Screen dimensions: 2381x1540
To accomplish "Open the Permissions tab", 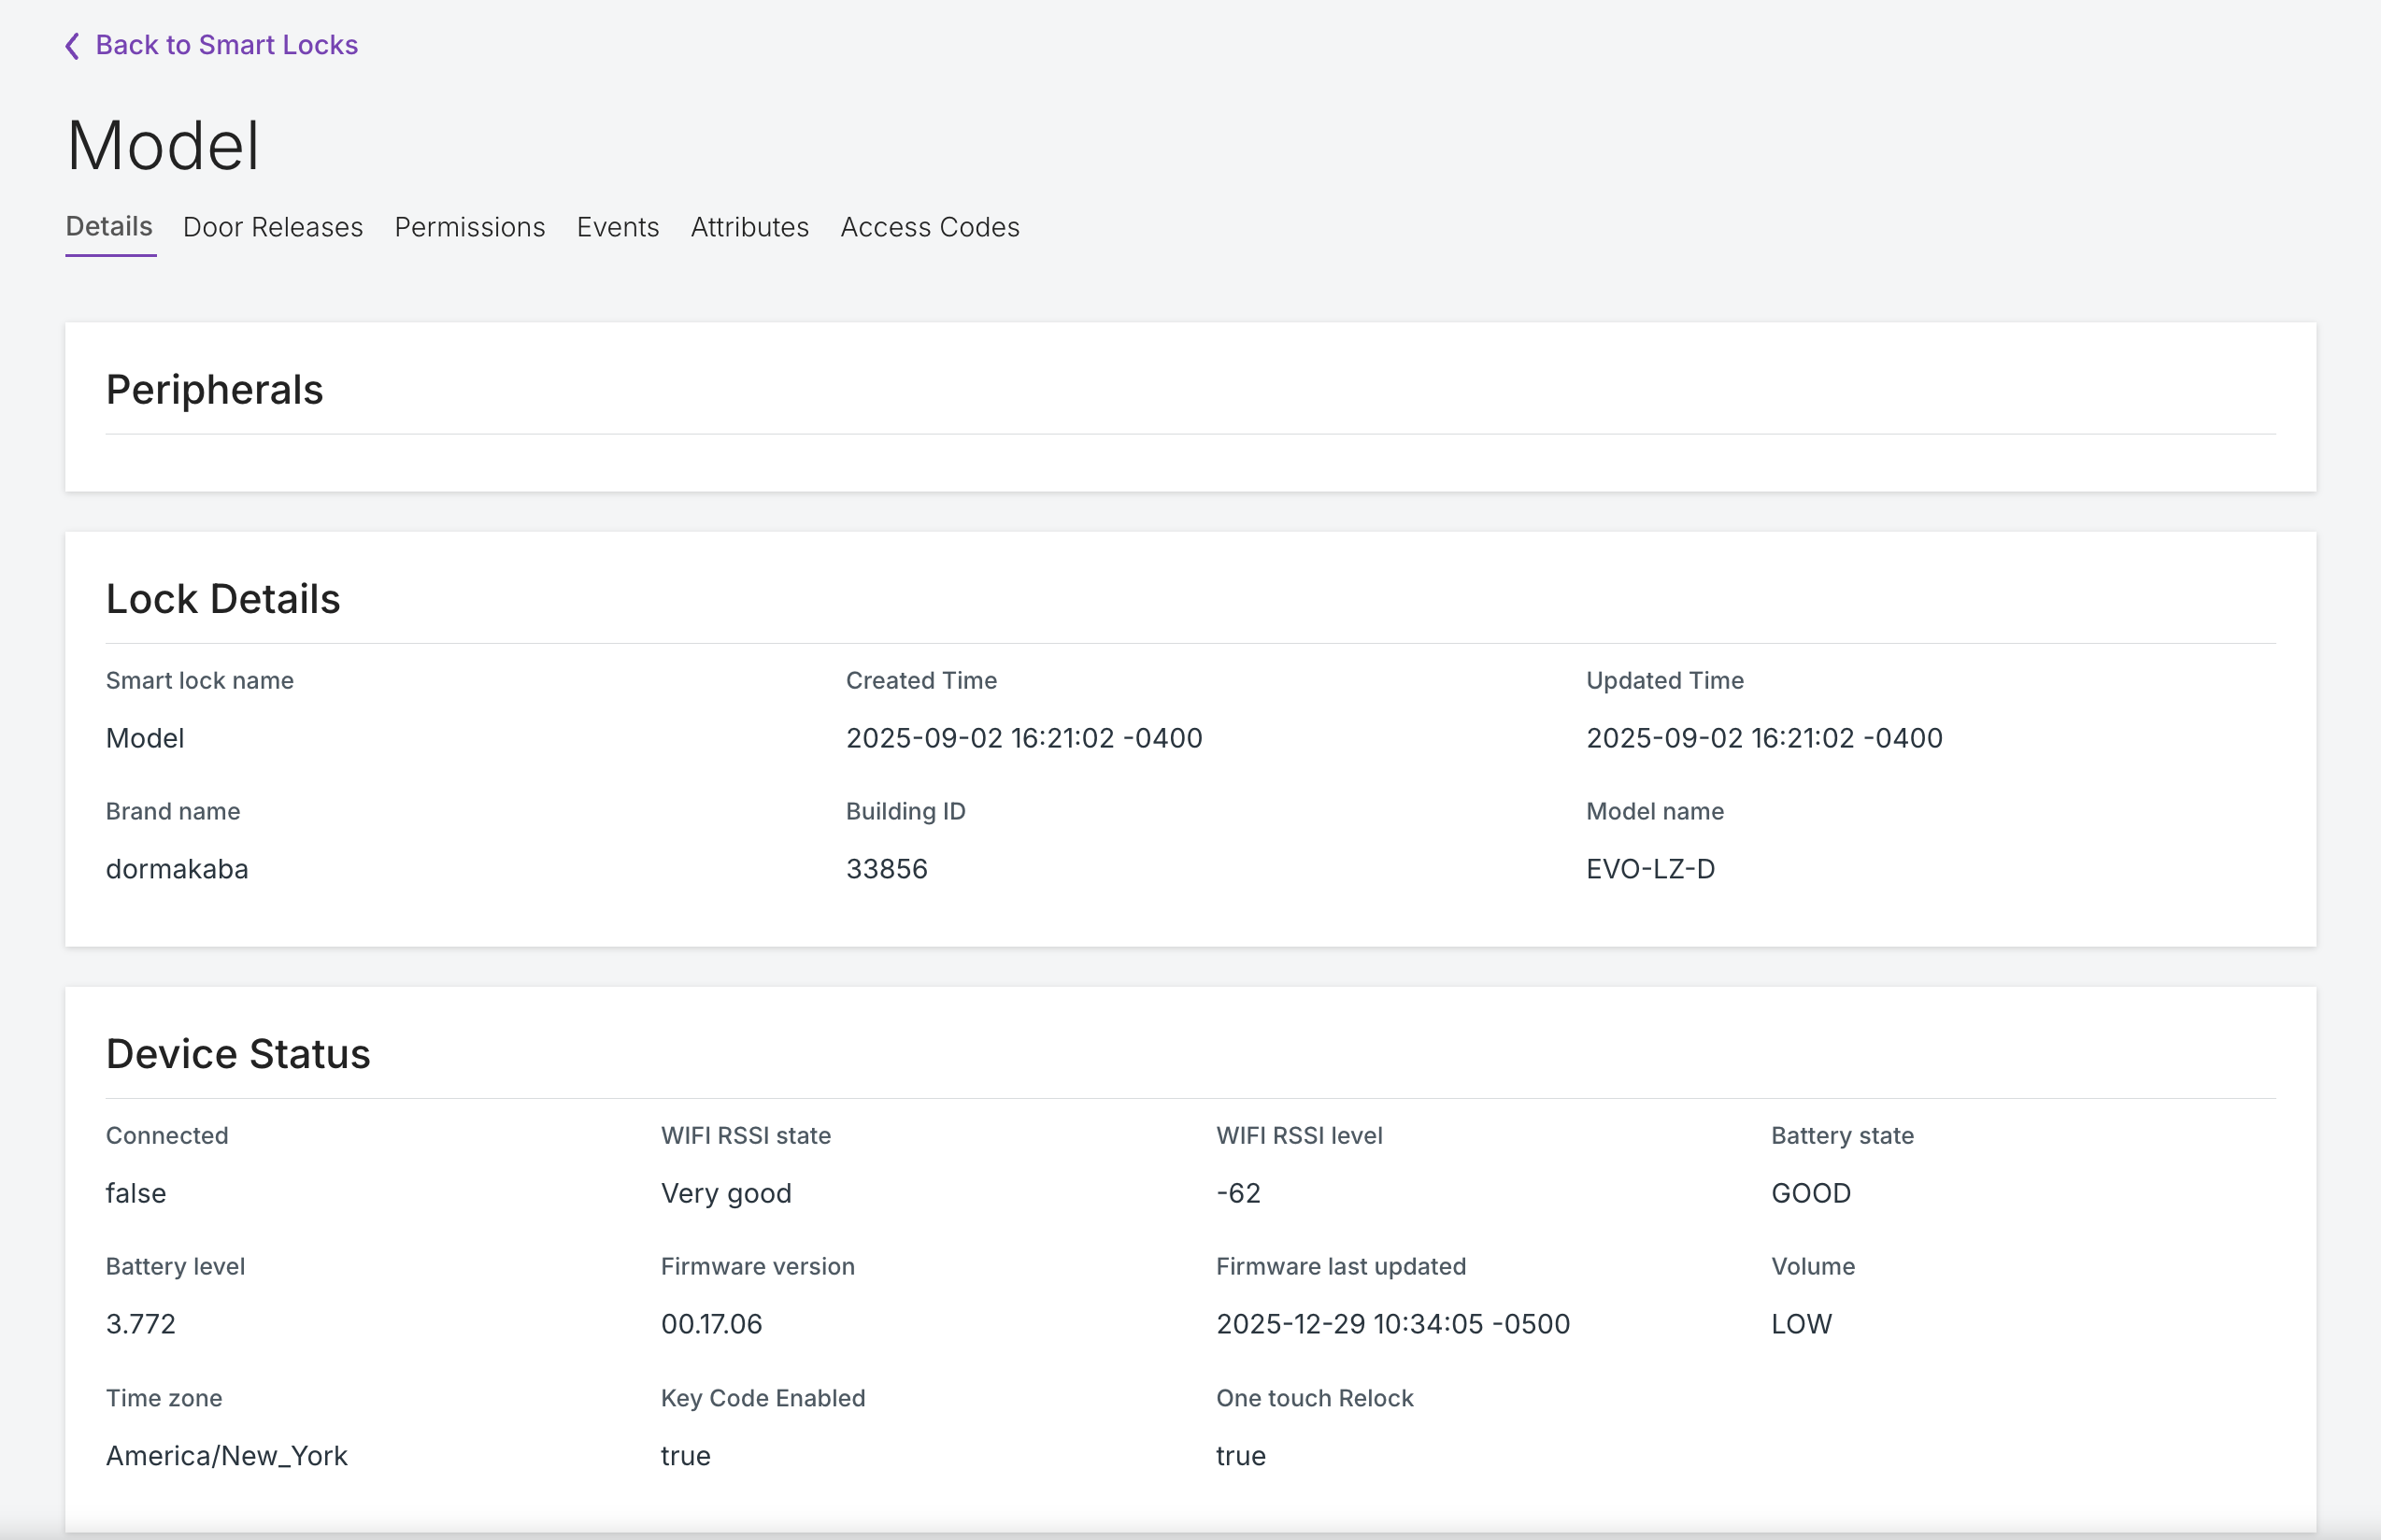I will point(470,228).
